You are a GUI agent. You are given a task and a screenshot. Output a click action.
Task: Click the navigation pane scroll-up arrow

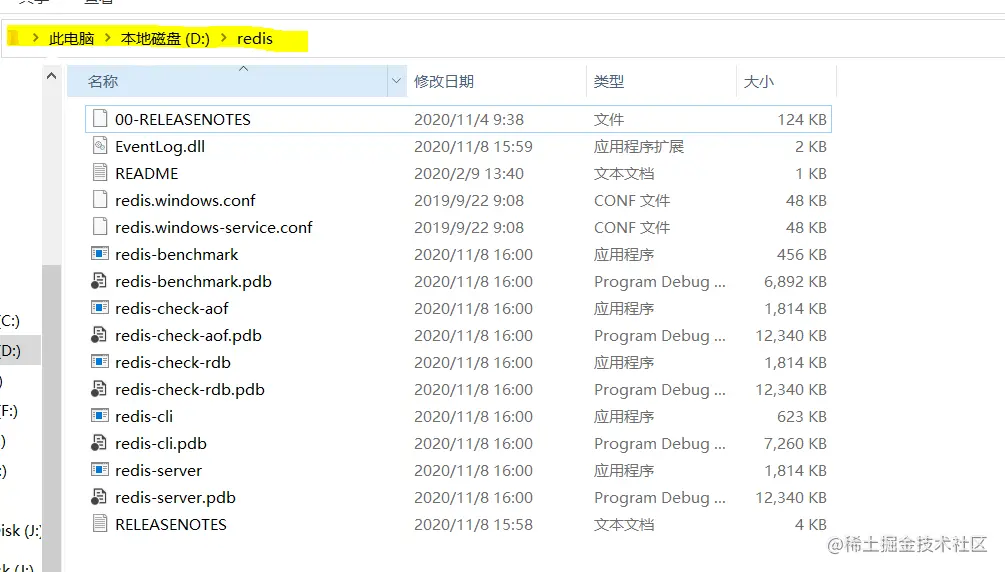51,76
